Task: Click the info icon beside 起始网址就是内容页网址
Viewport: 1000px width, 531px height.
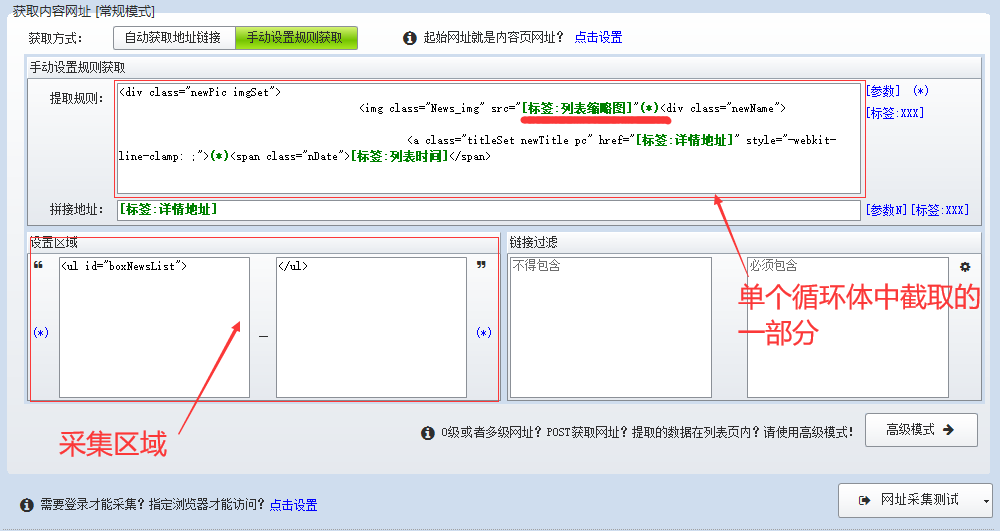Action: 409,38
